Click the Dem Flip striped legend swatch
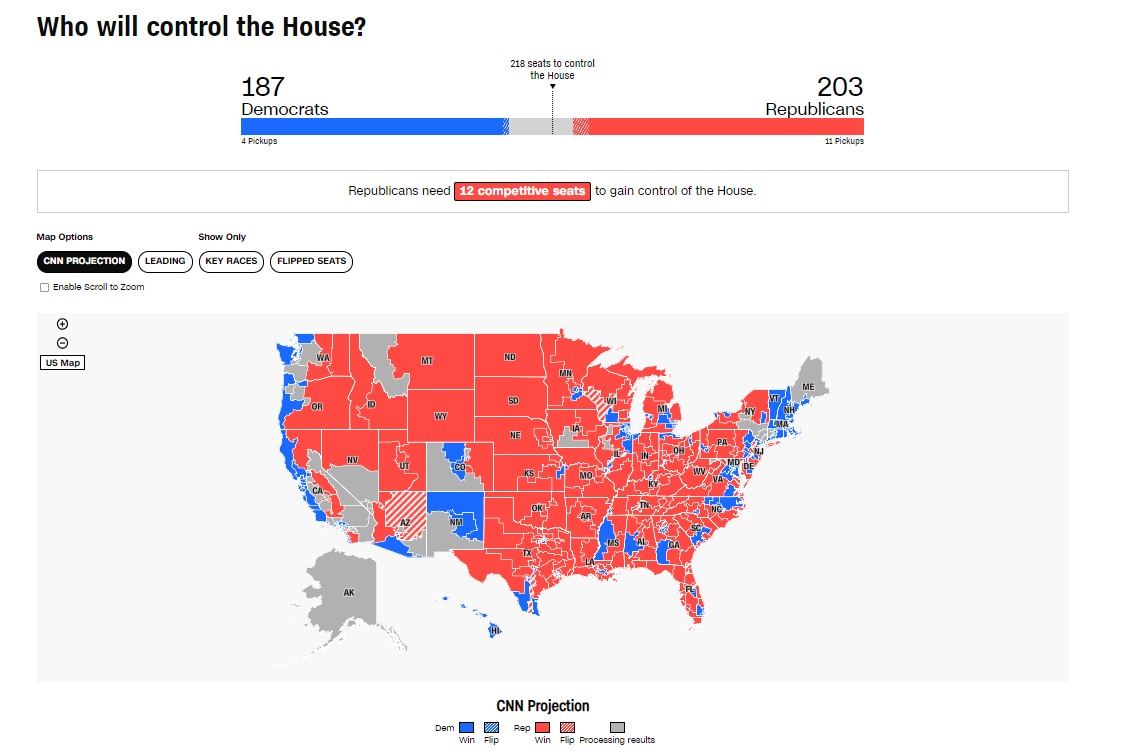The height and width of the screenshot is (756, 1123). [x=491, y=728]
